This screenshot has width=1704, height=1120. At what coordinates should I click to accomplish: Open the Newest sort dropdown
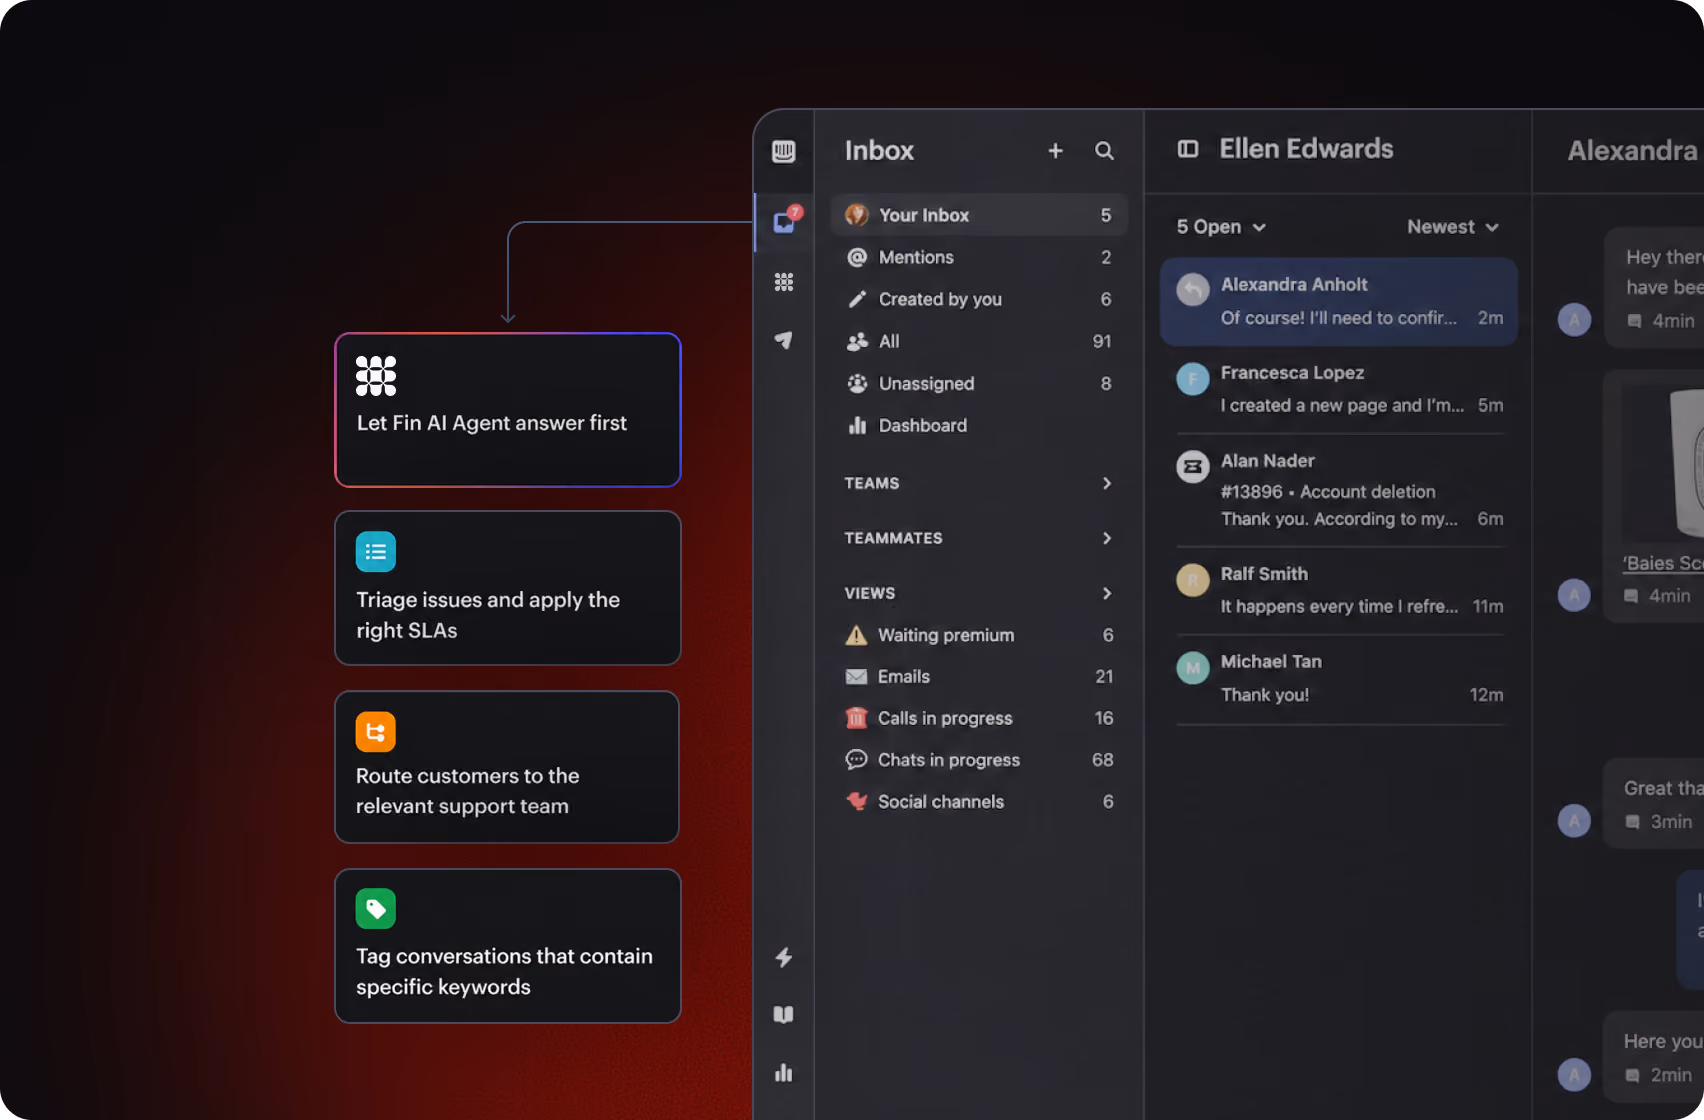coord(1453,227)
